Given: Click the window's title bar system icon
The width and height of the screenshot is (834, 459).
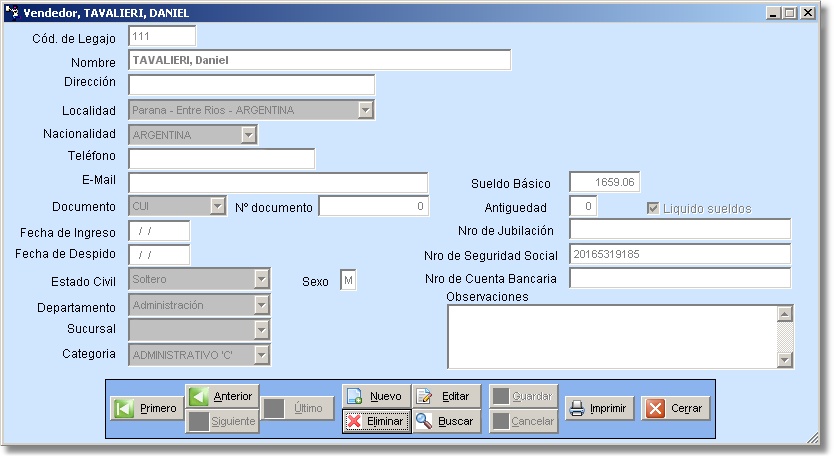Looking at the screenshot, I should click(x=13, y=12).
